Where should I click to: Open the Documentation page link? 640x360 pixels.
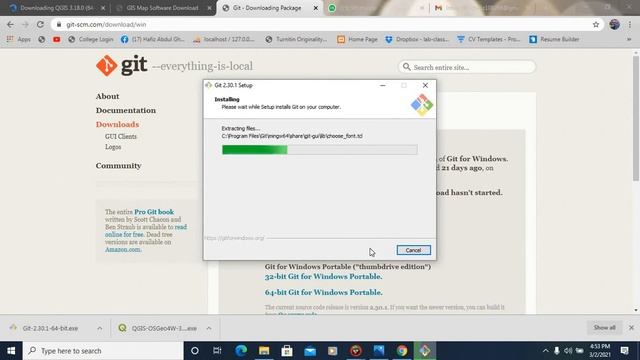(126, 110)
